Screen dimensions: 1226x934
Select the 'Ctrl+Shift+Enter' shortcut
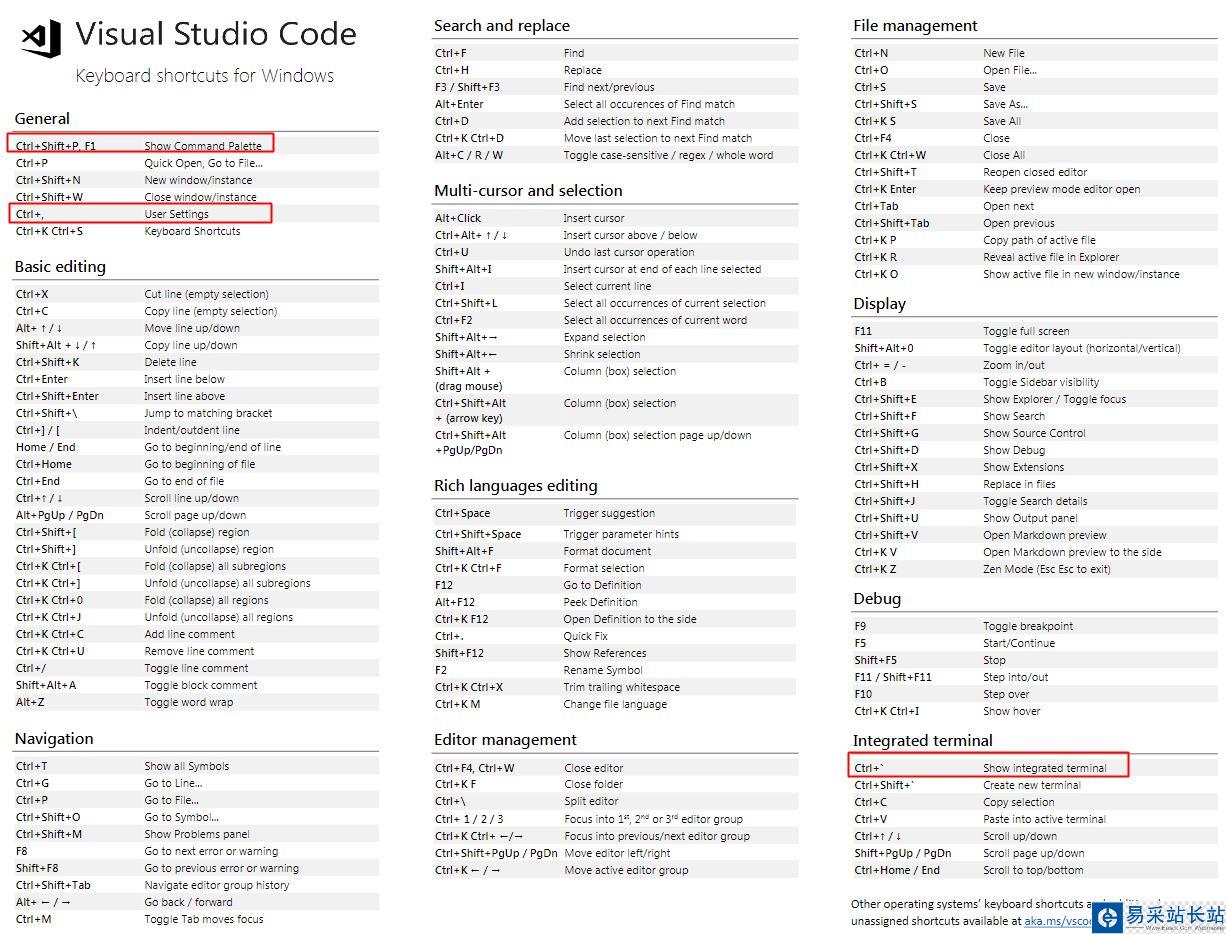click(57, 396)
